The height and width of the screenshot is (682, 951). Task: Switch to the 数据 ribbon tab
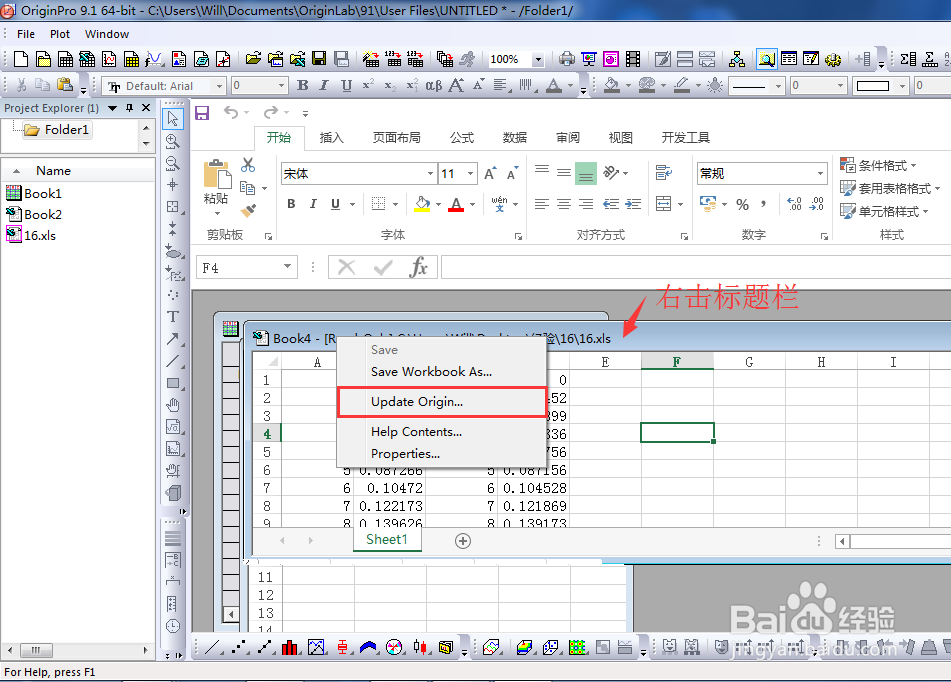[514, 138]
